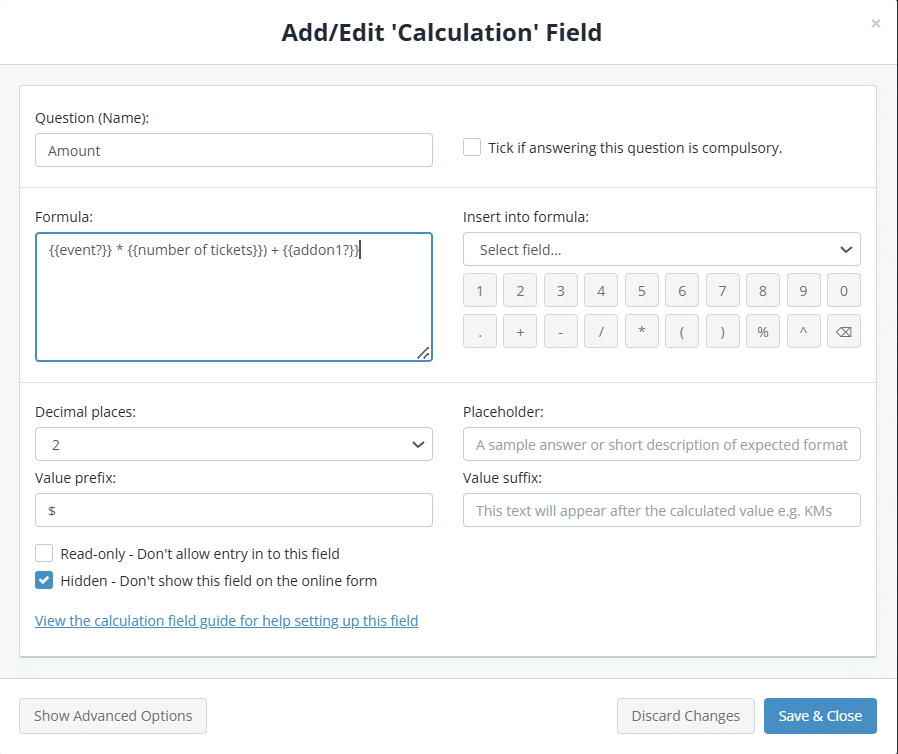Insert the plus operator into formula

(x=520, y=332)
